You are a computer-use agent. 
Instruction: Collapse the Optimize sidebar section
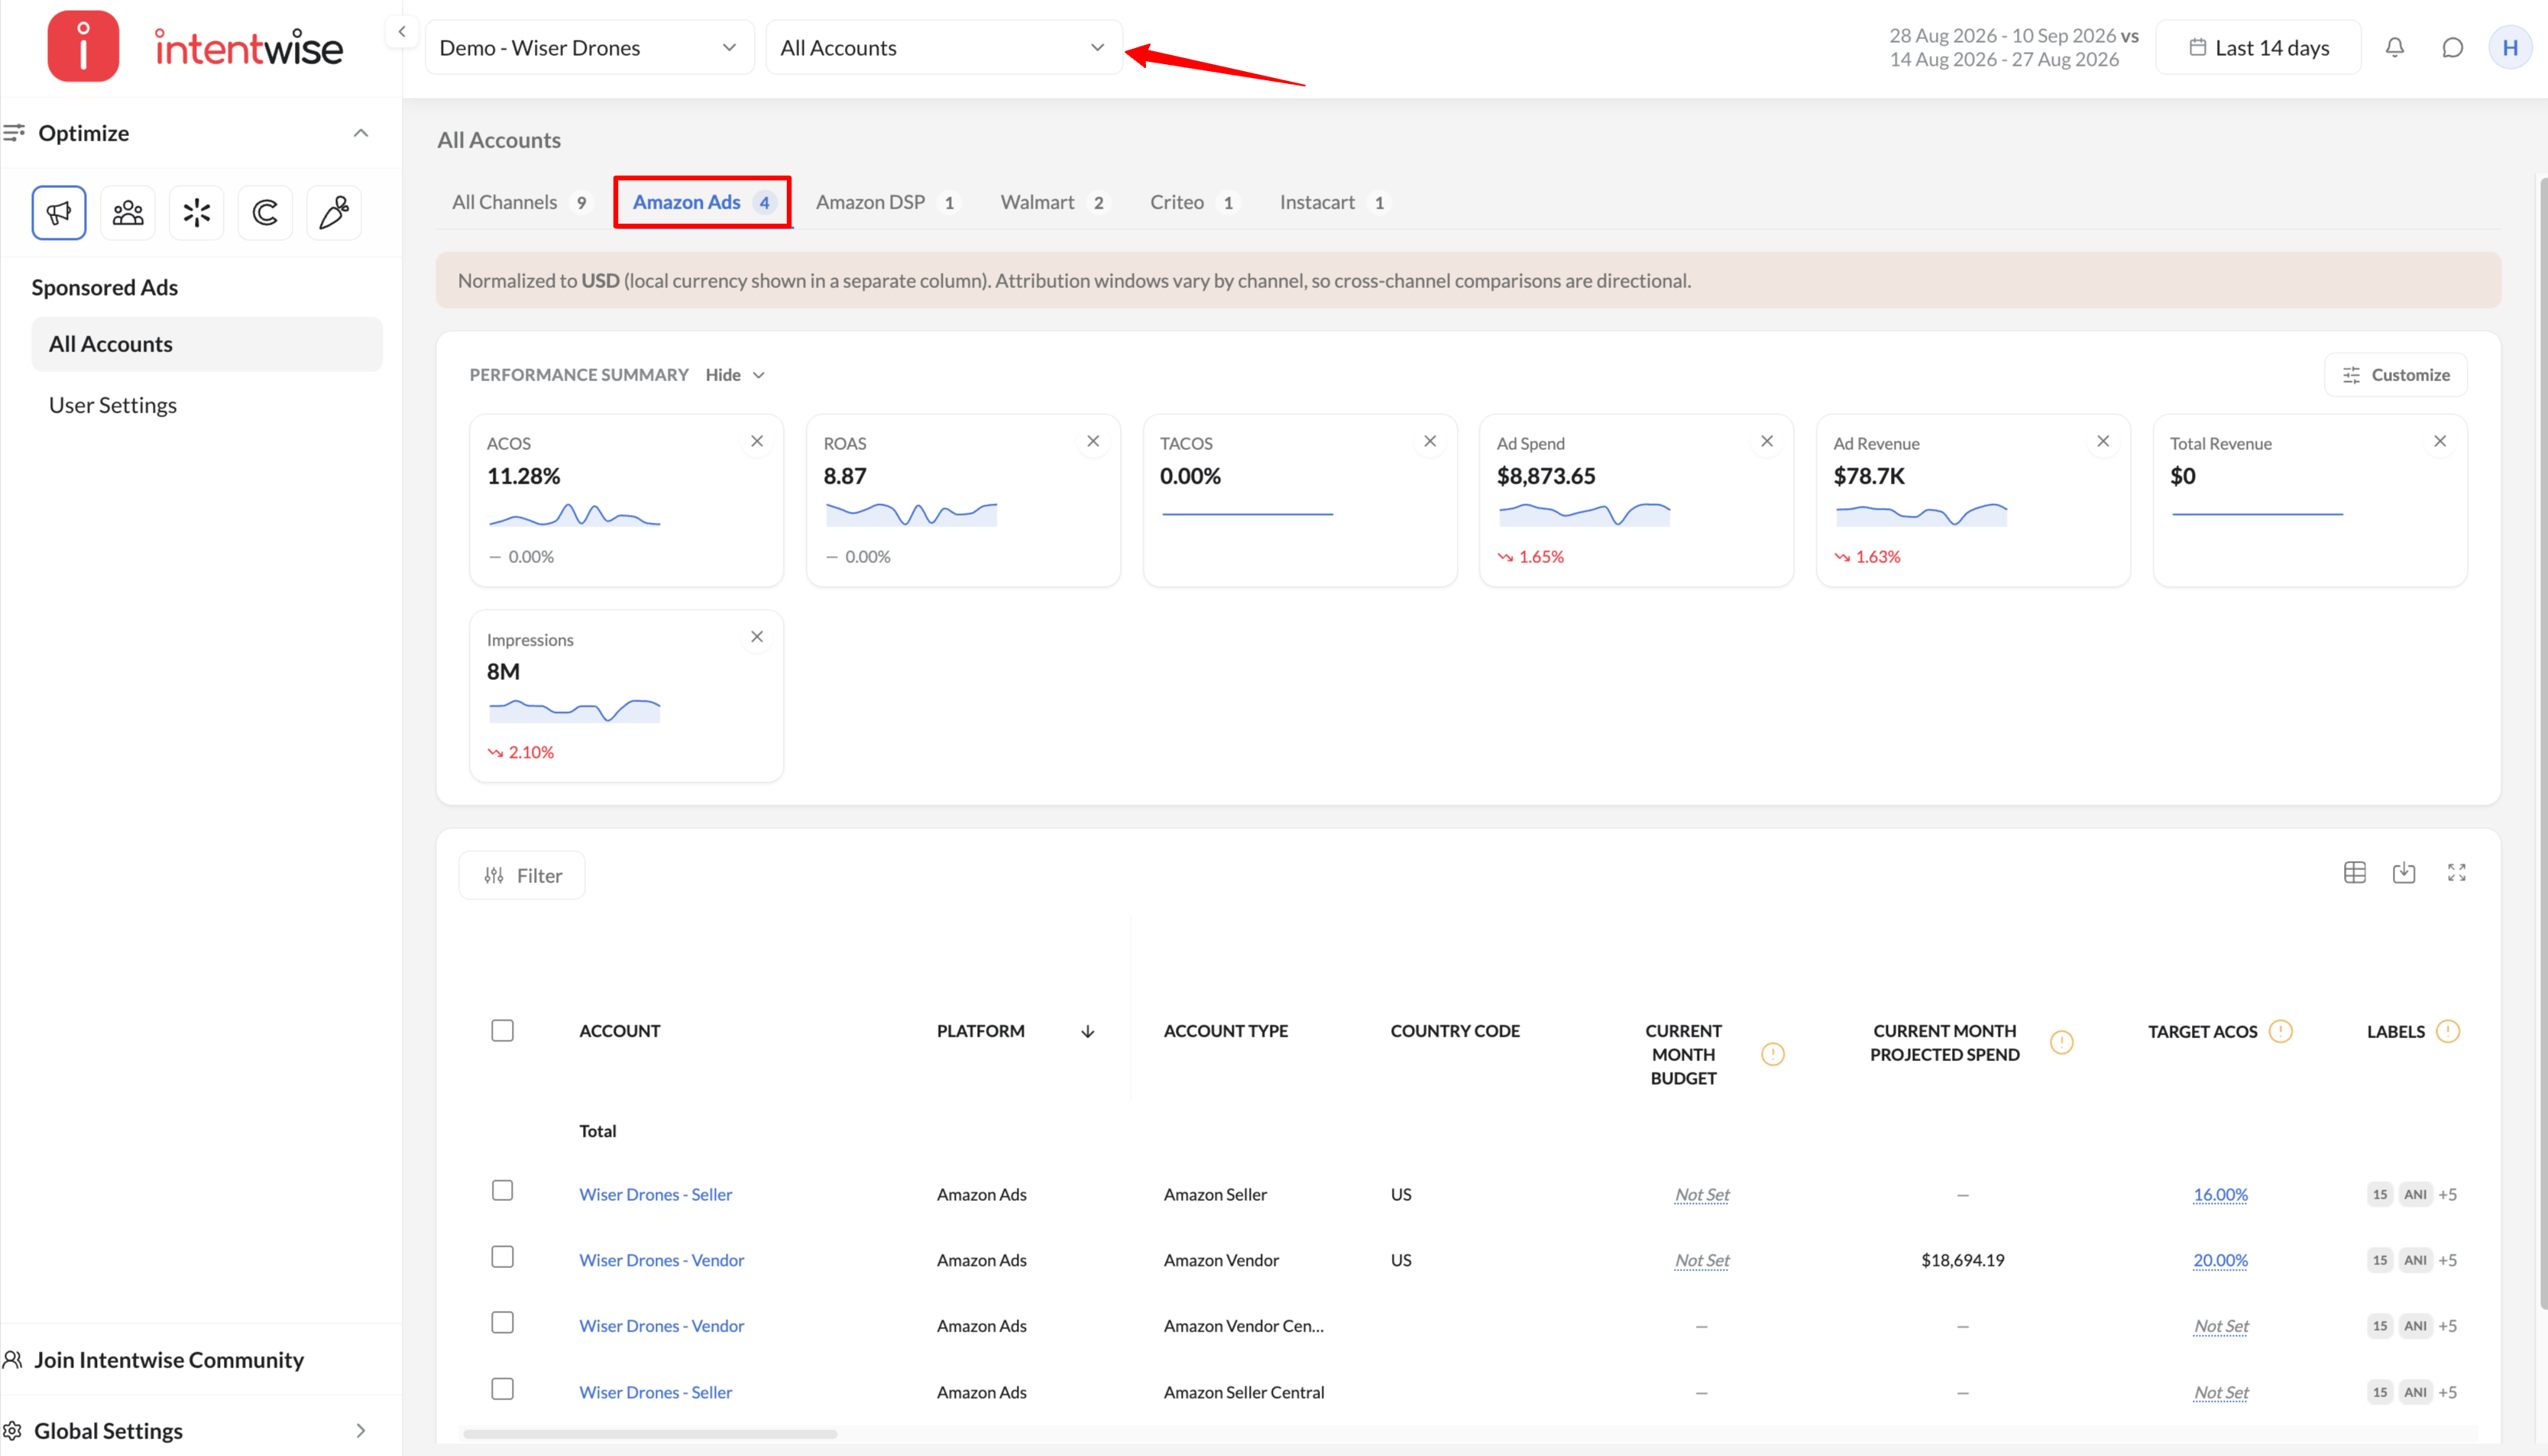point(361,133)
